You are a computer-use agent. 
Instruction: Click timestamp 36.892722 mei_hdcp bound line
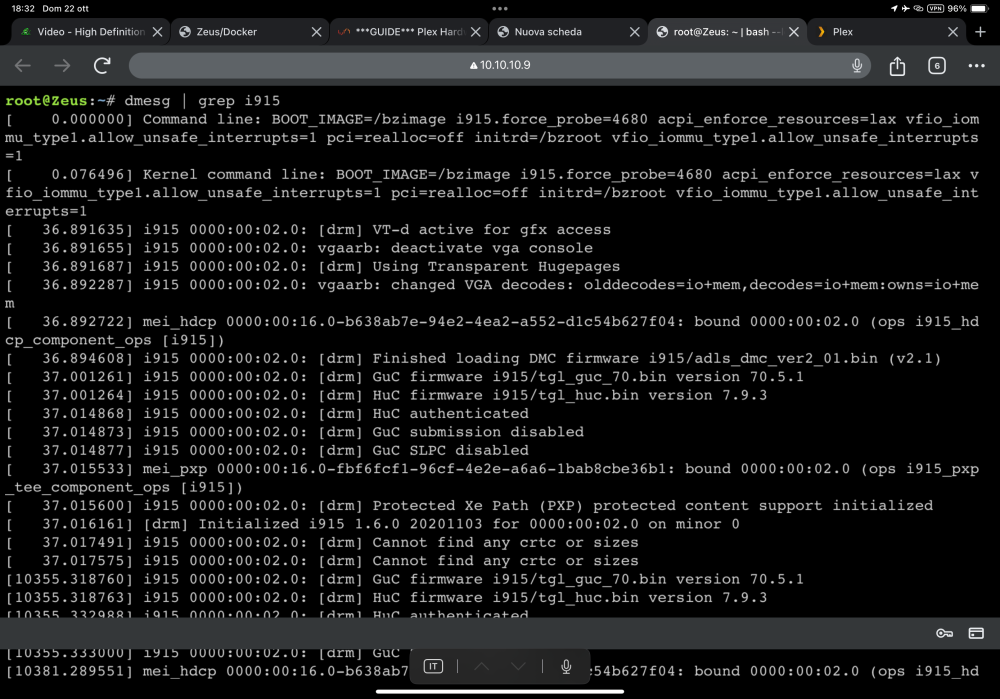point(492,330)
